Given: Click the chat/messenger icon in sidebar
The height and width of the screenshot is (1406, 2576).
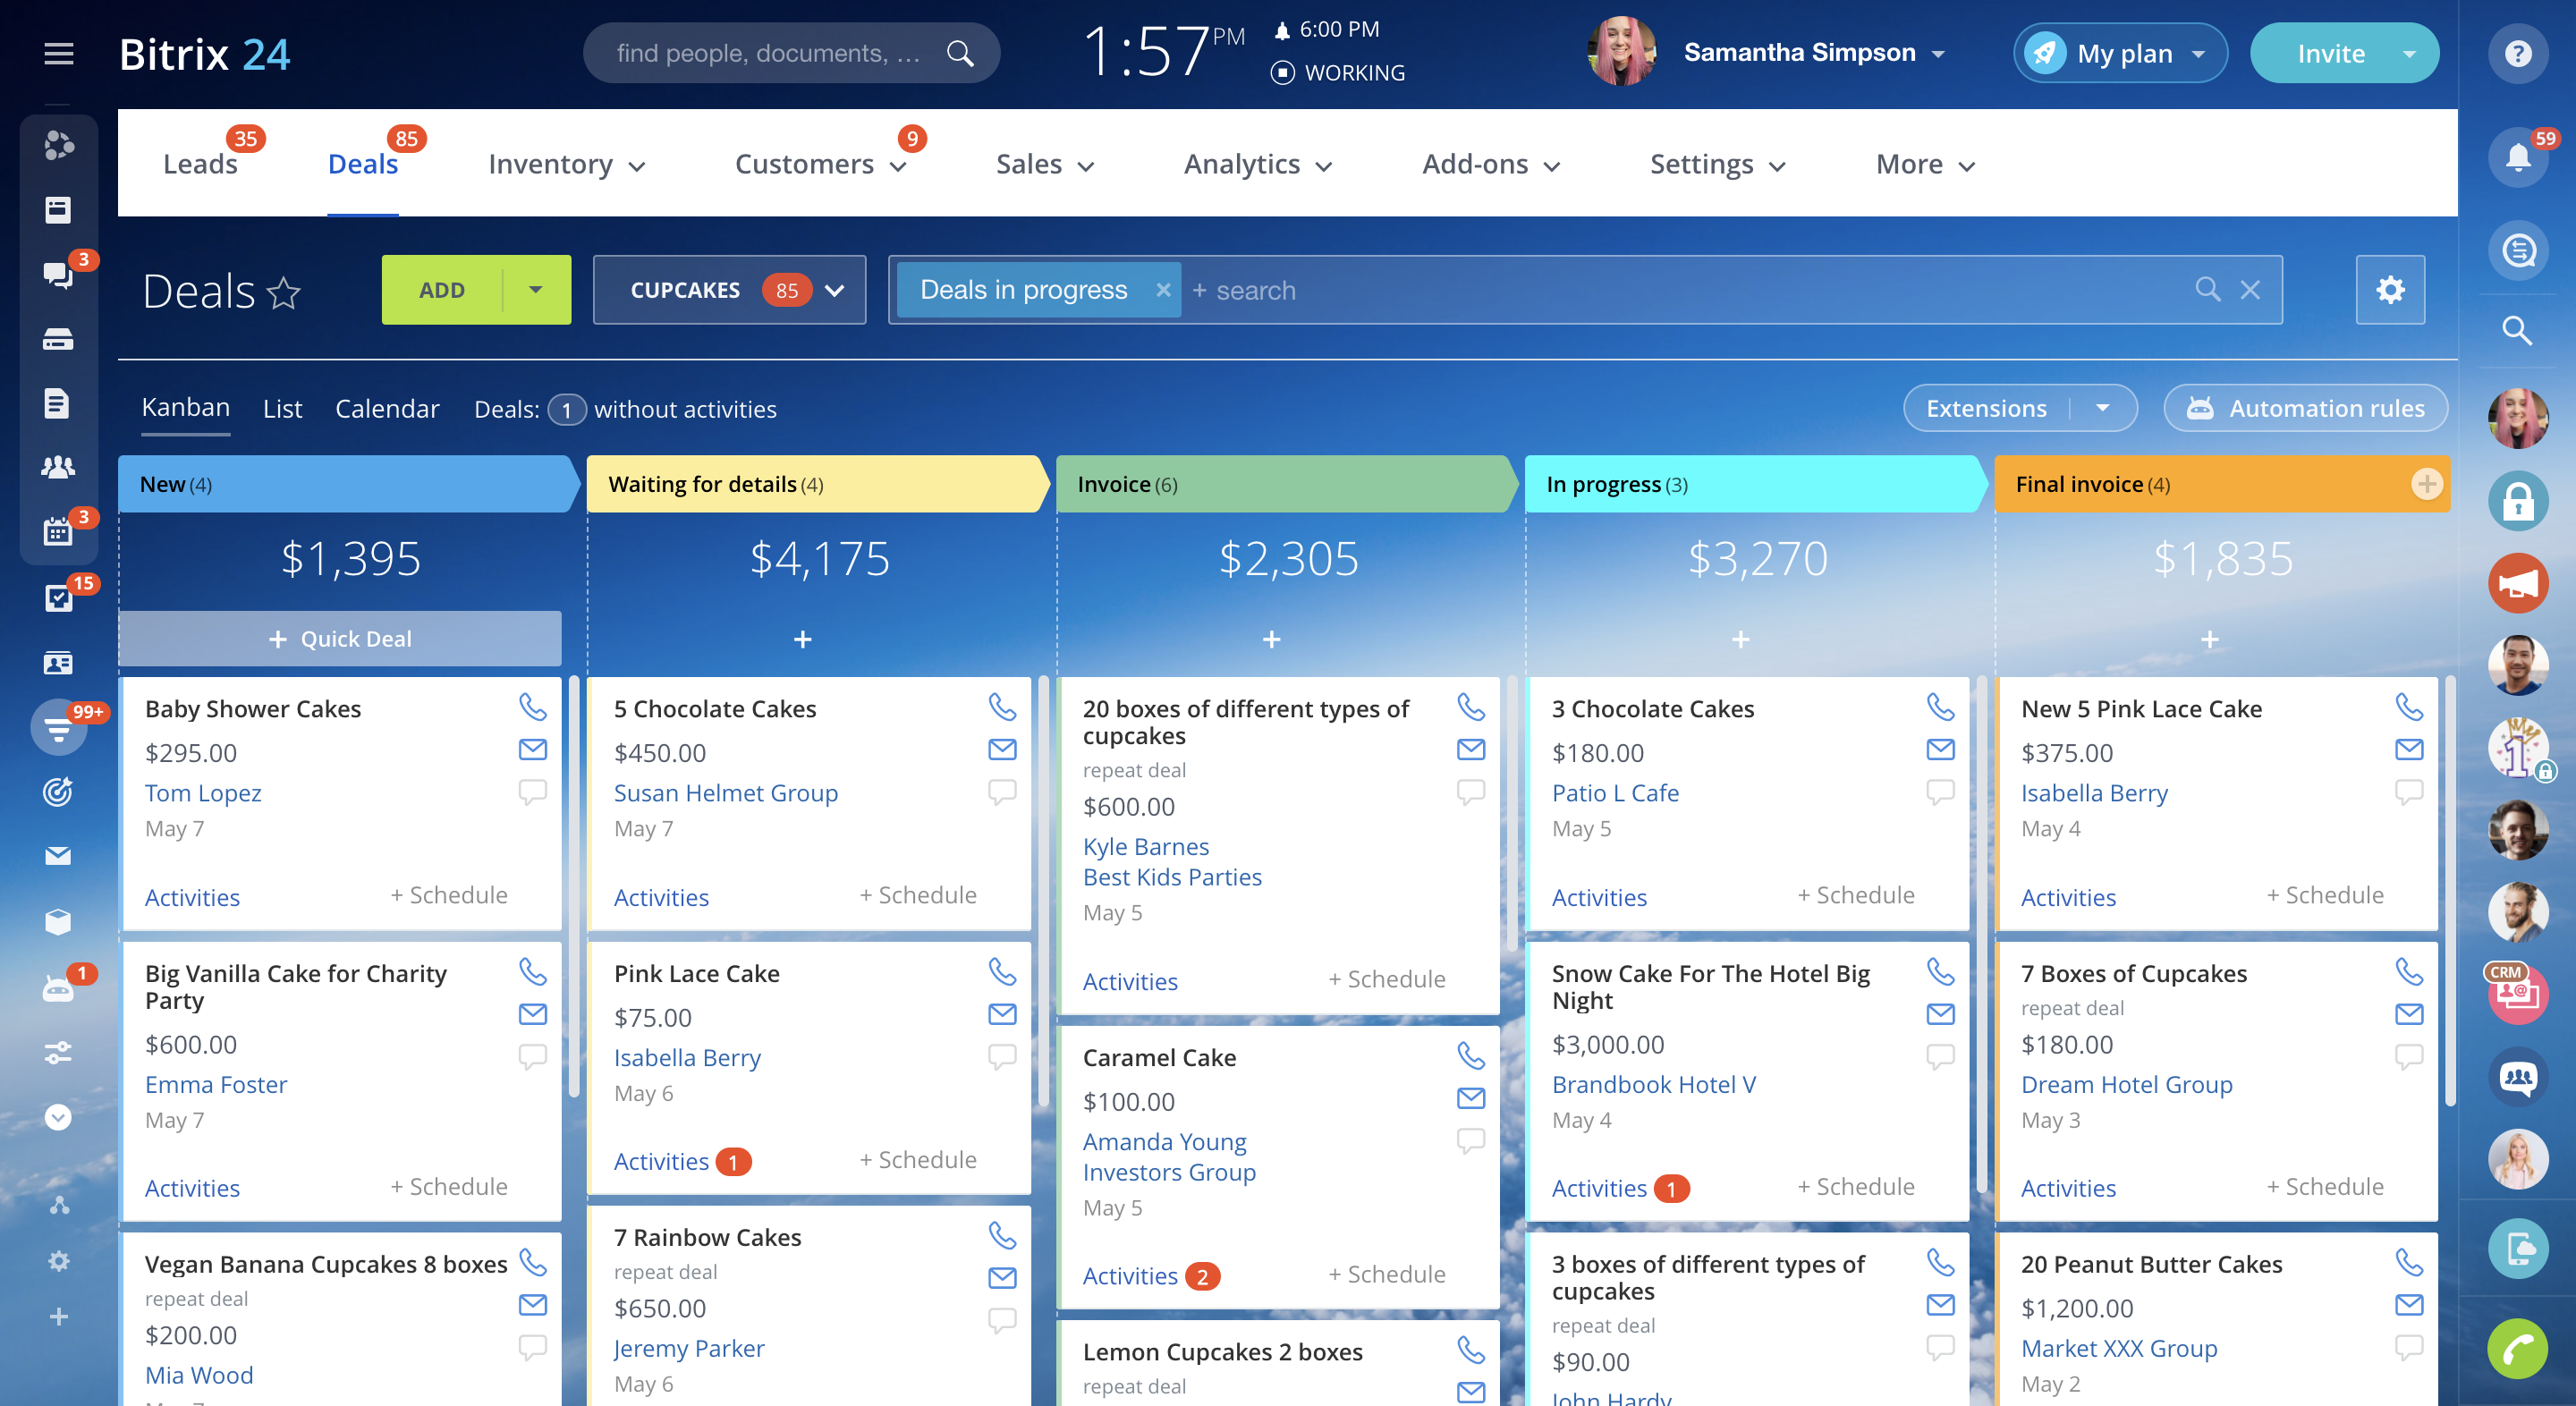Looking at the screenshot, I should 55,270.
